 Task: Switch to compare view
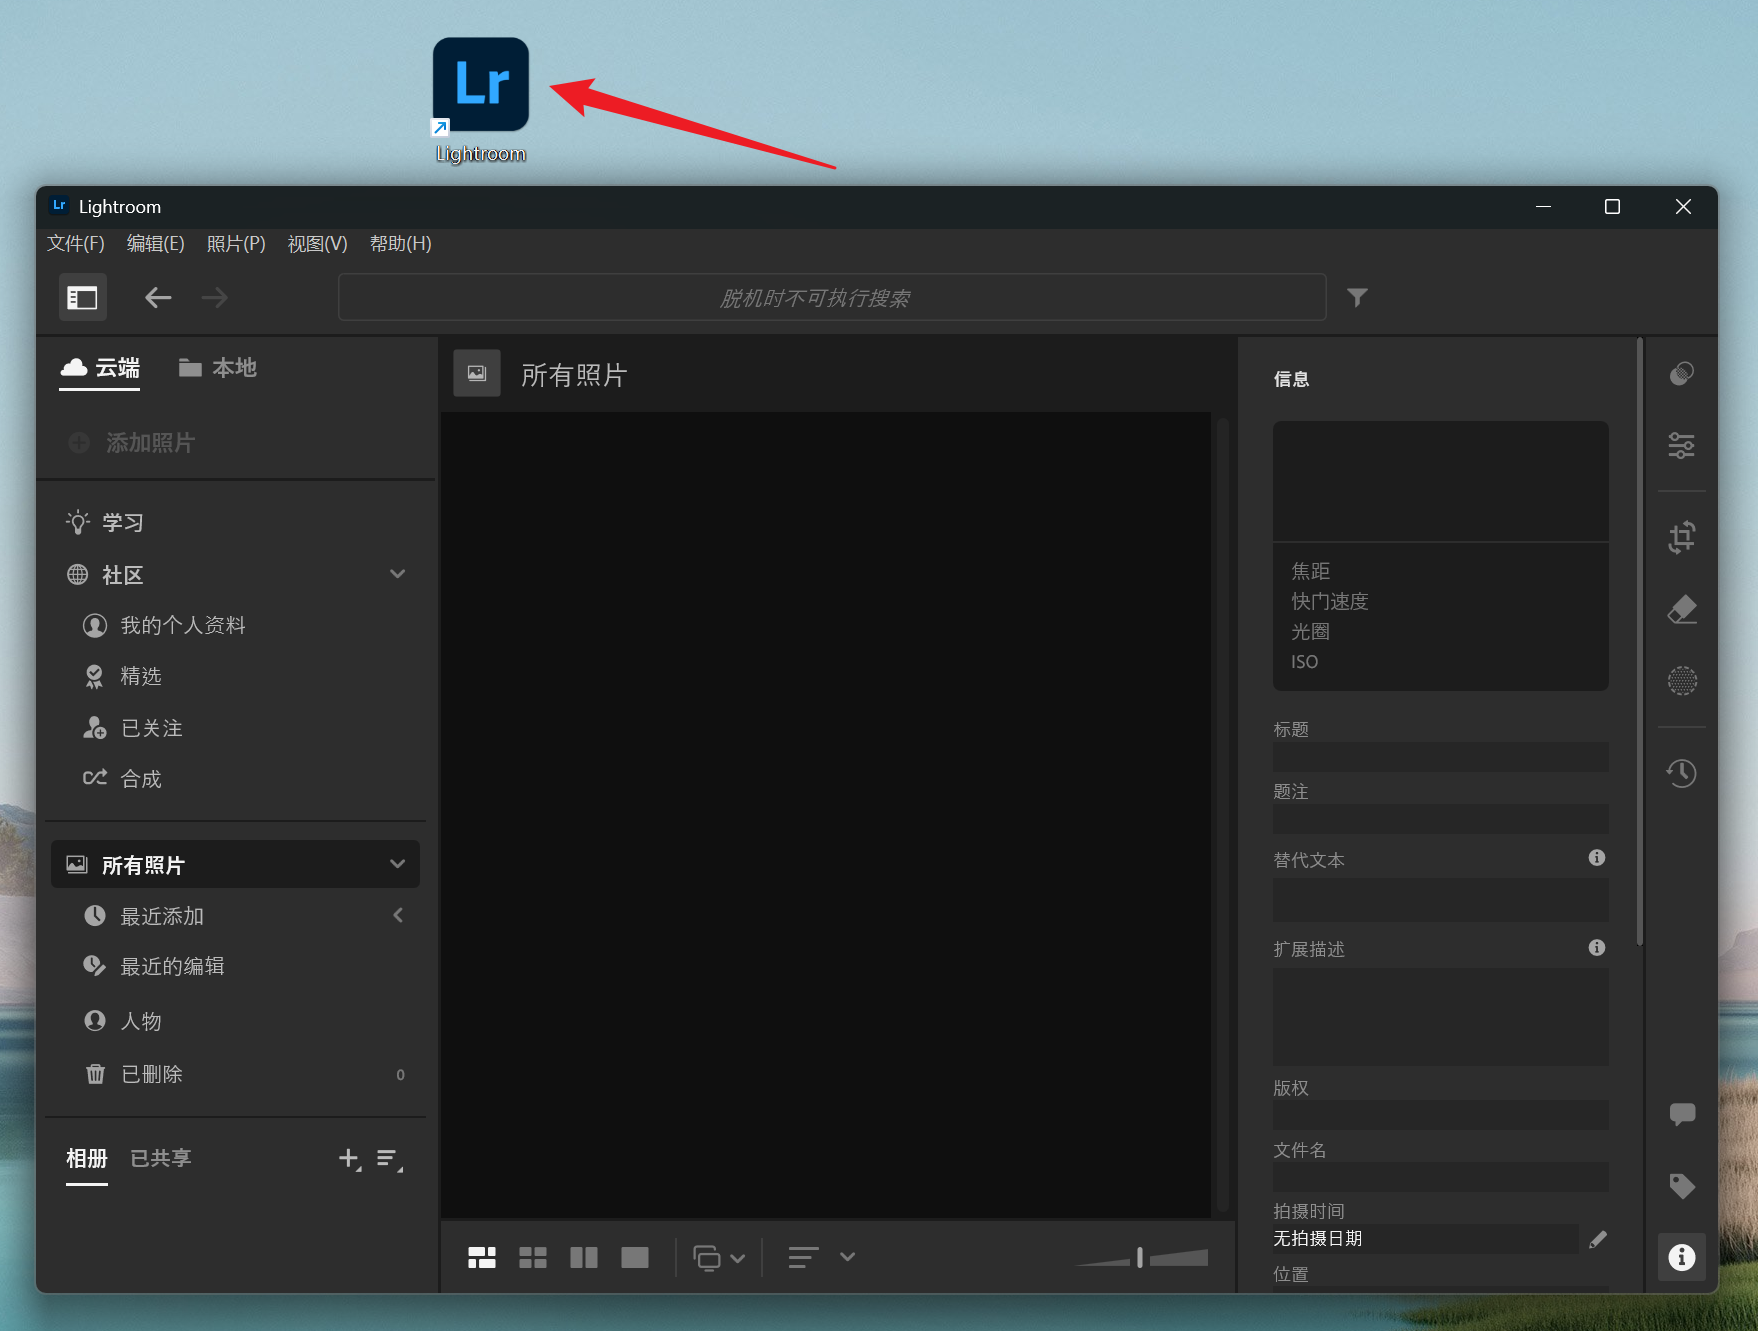(584, 1257)
